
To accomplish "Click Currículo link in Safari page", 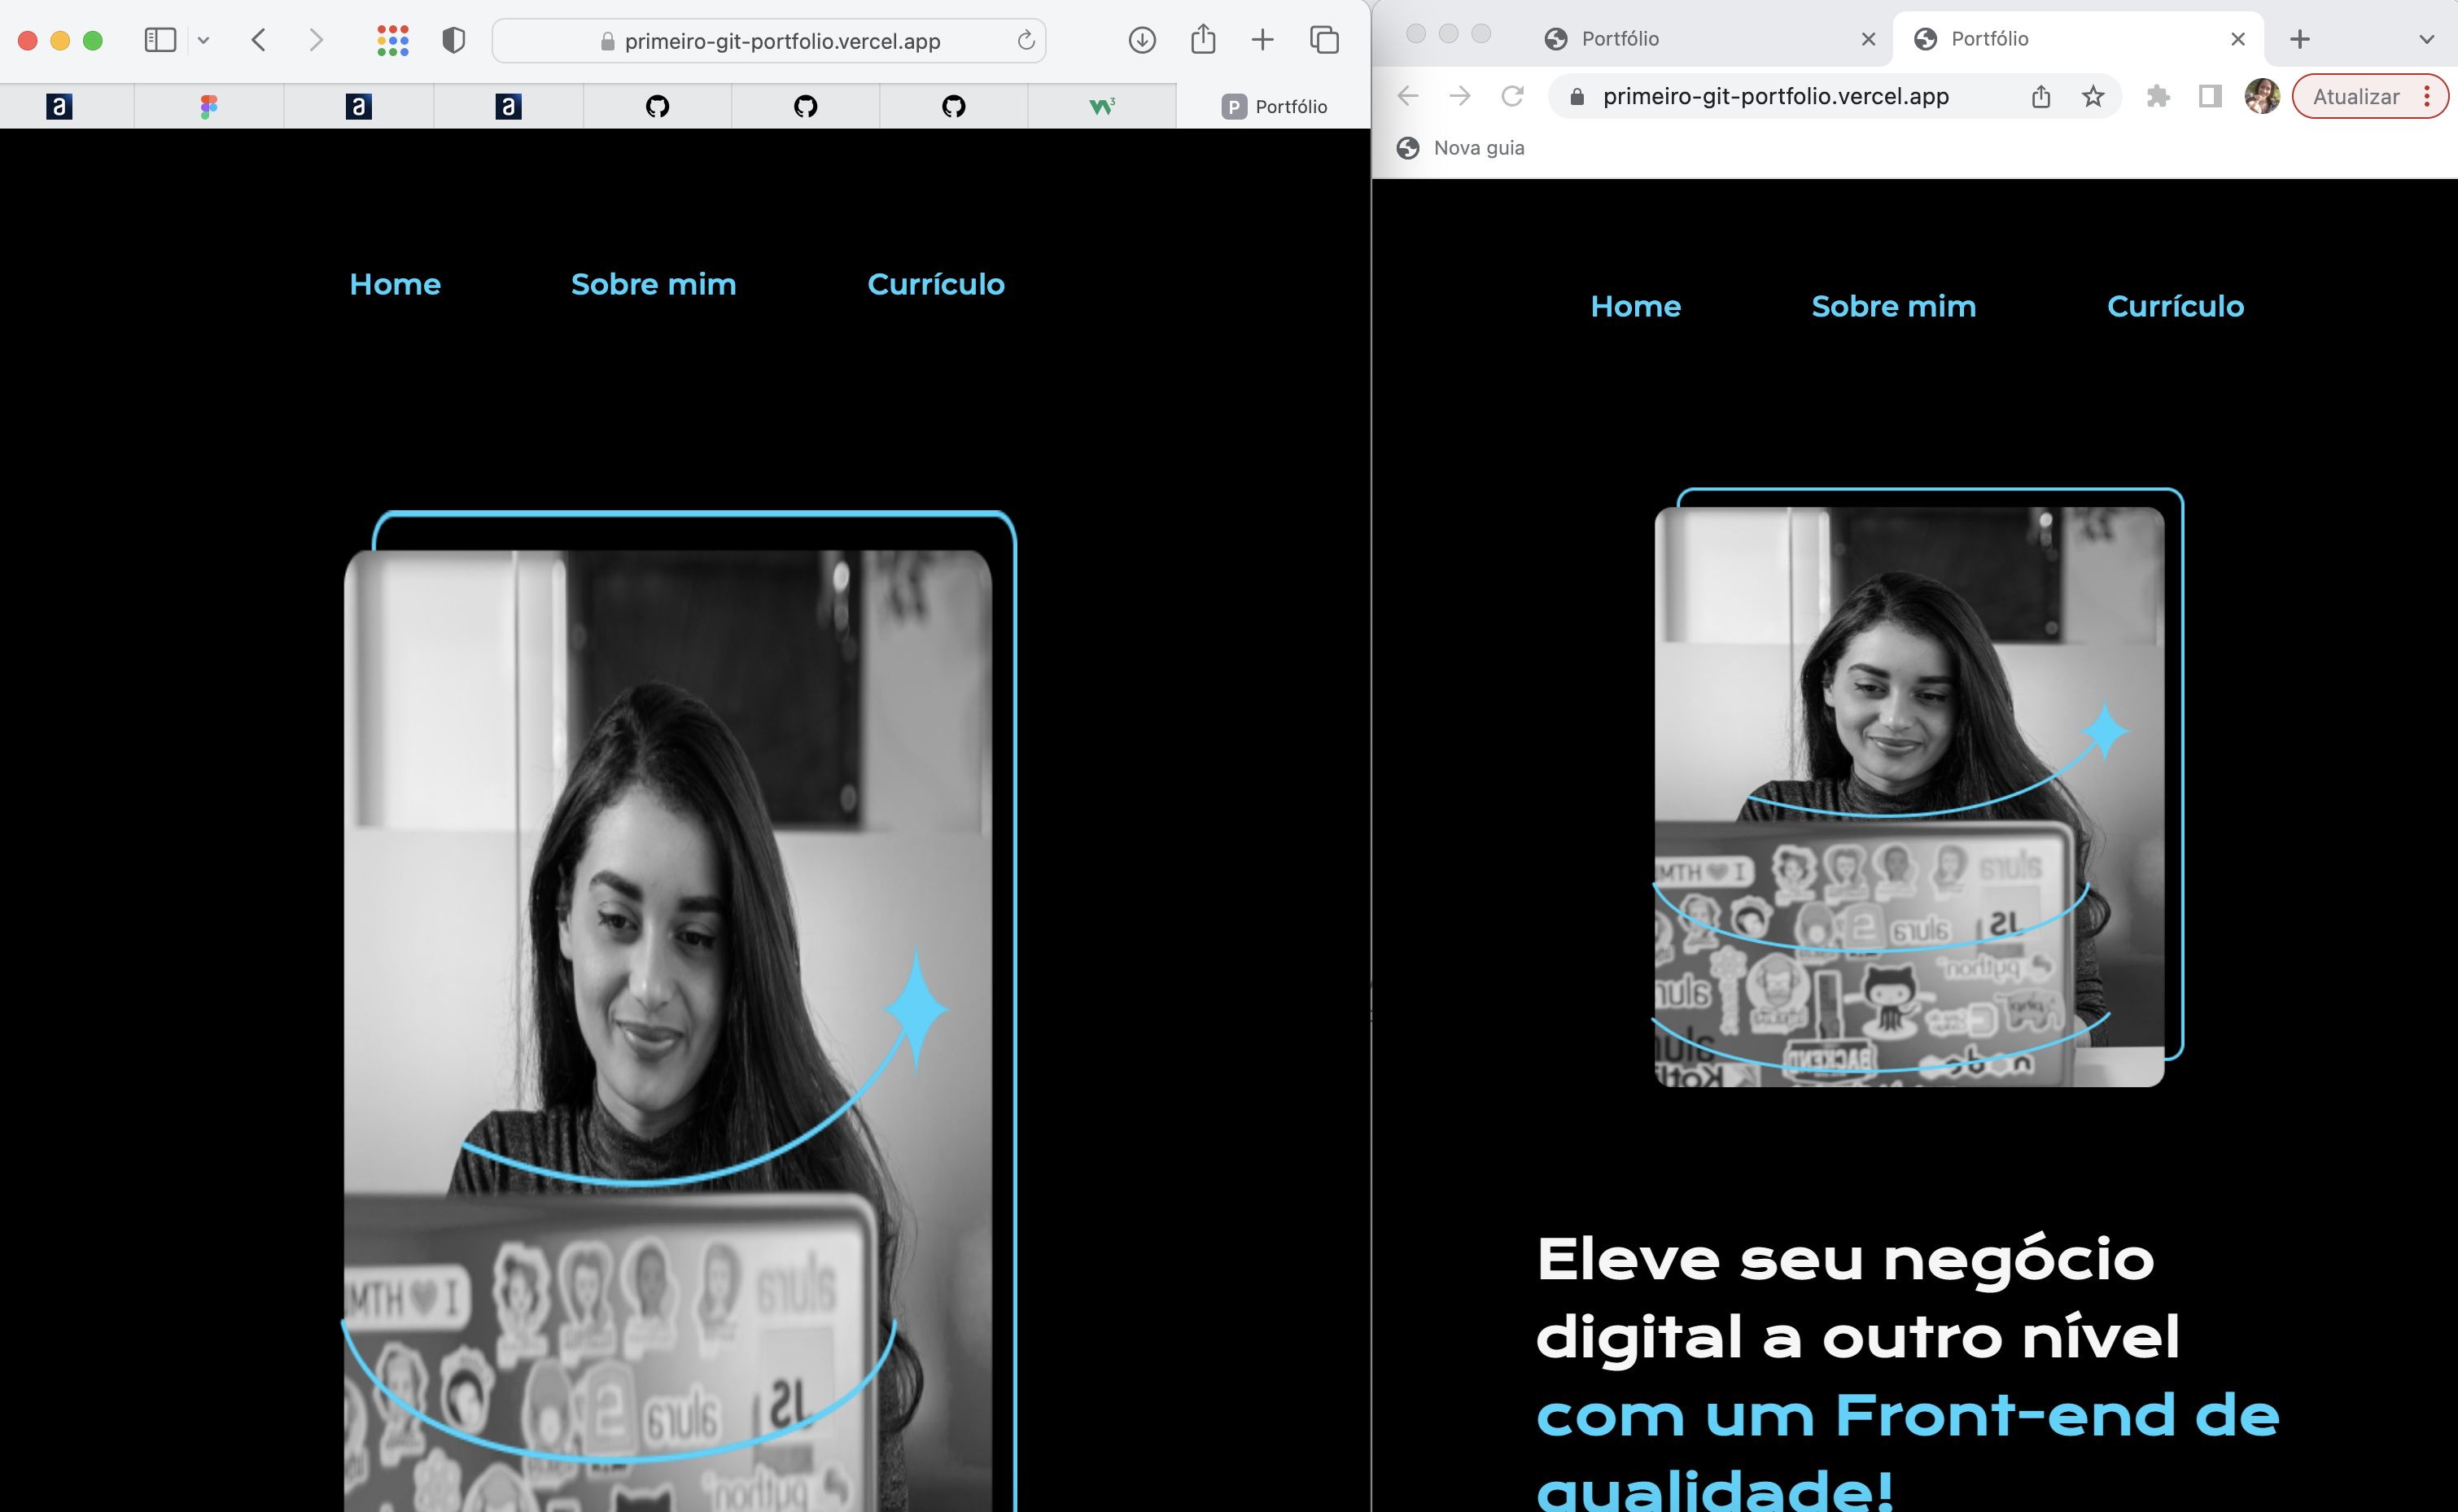I will point(936,284).
